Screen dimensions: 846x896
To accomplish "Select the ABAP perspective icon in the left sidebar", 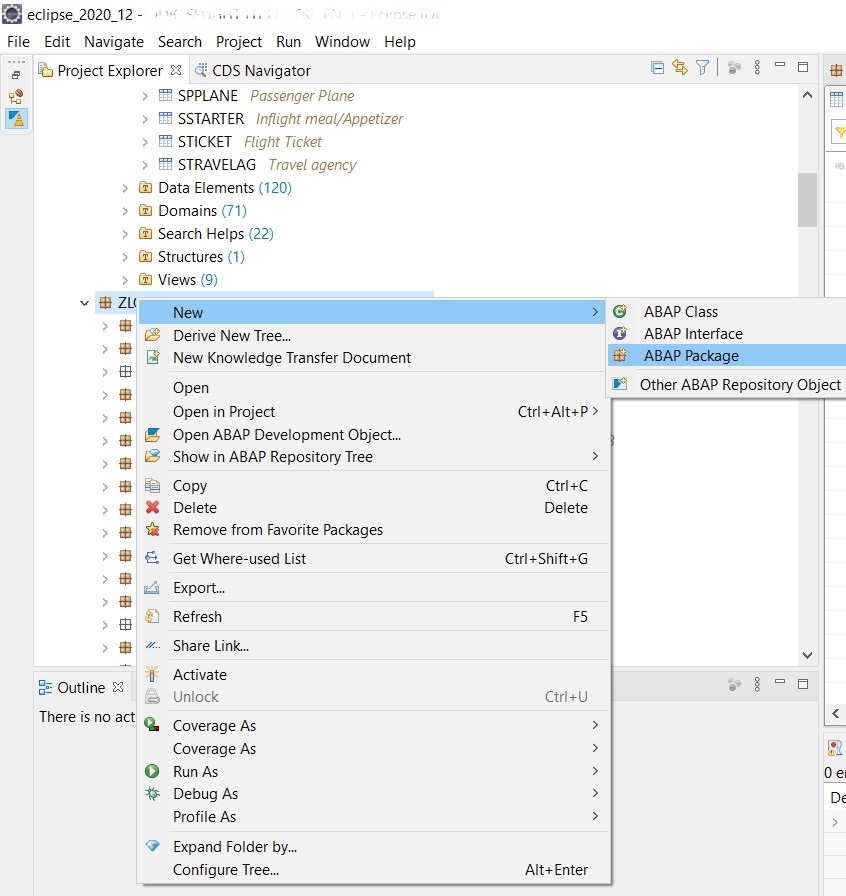I will pyautogui.click(x=16, y=119).
